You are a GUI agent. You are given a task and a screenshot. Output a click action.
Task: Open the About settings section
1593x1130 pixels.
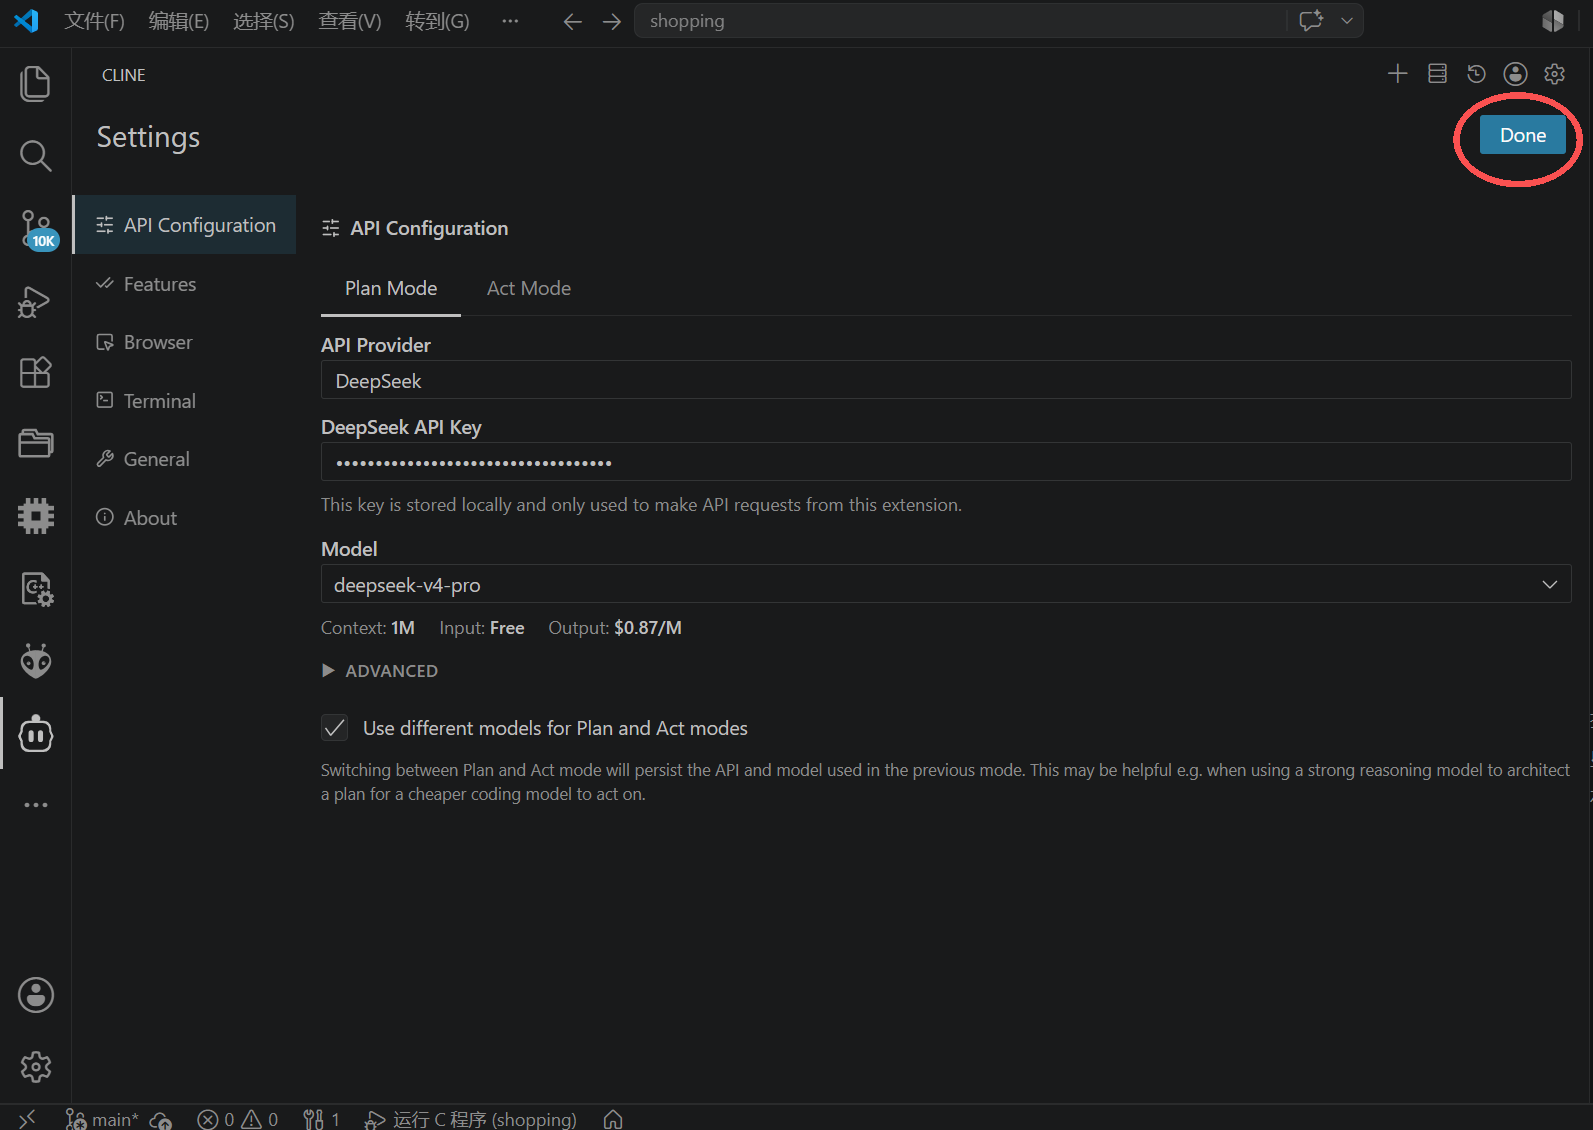(185, 518)
